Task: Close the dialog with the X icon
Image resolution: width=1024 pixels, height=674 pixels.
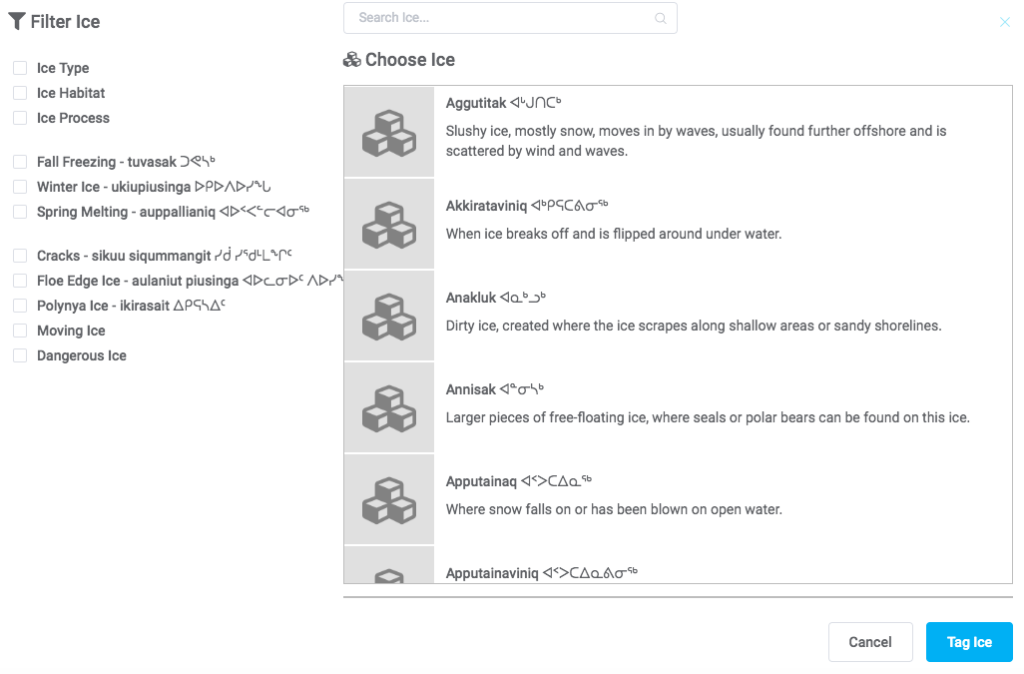Action: pyautogui.click(x=1005, y=22)
